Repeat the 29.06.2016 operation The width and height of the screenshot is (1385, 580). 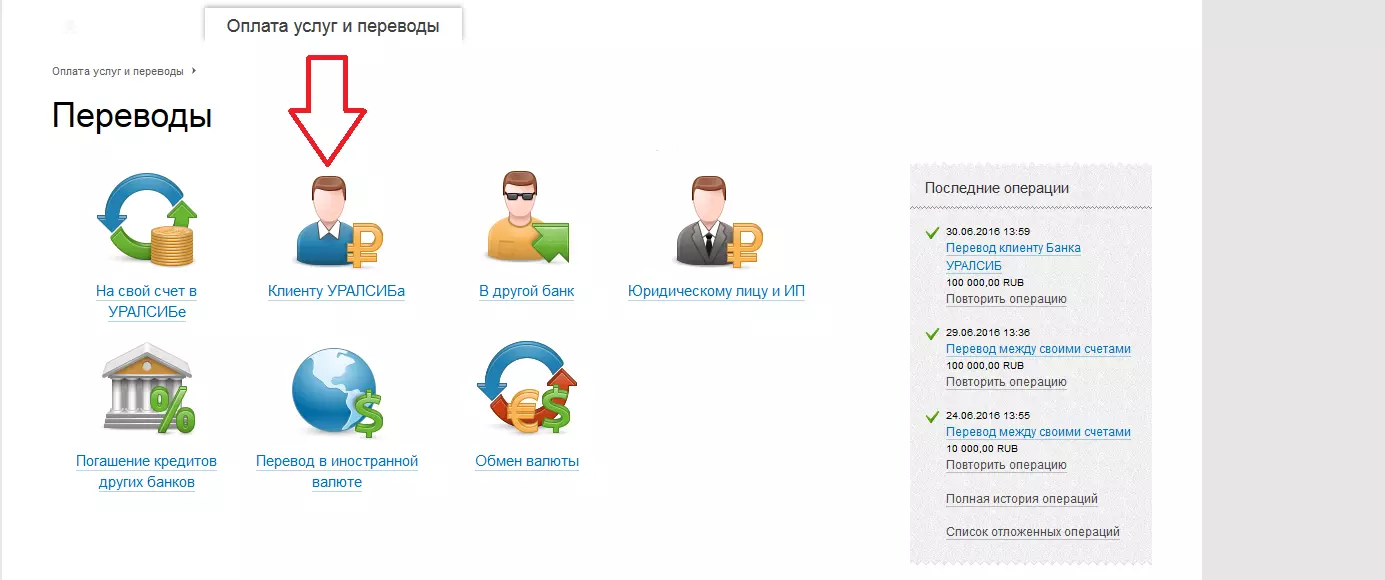[x=1006, y=382]
